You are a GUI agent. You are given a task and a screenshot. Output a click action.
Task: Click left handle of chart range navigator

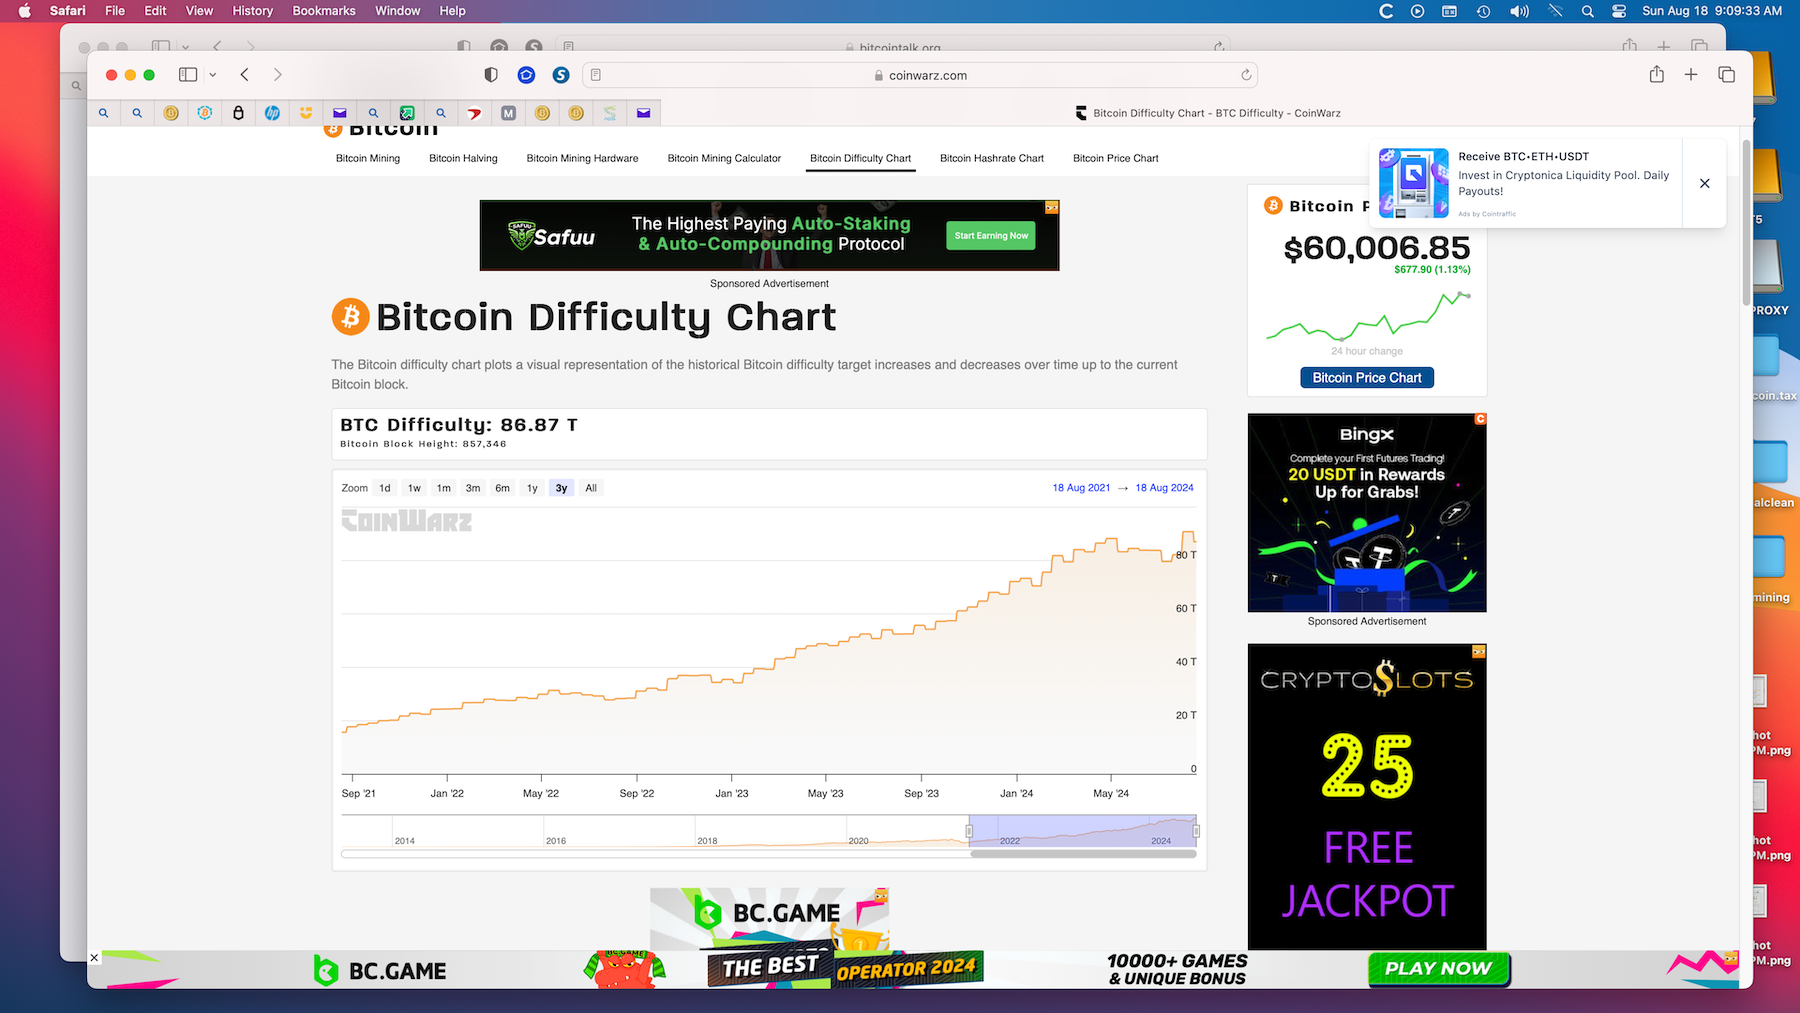pos(969,831)
